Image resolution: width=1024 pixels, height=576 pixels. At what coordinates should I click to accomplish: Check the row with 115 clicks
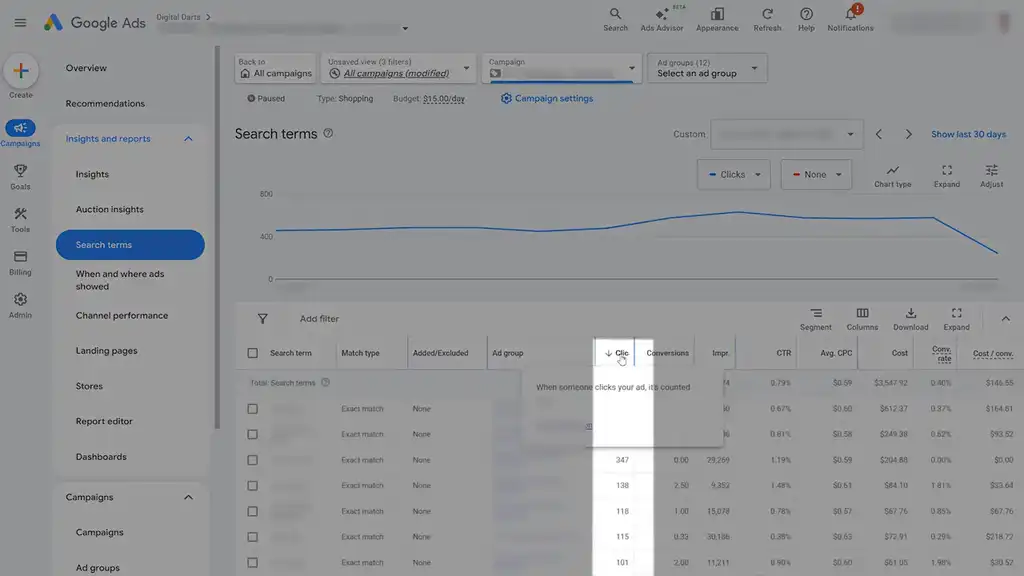253,537
